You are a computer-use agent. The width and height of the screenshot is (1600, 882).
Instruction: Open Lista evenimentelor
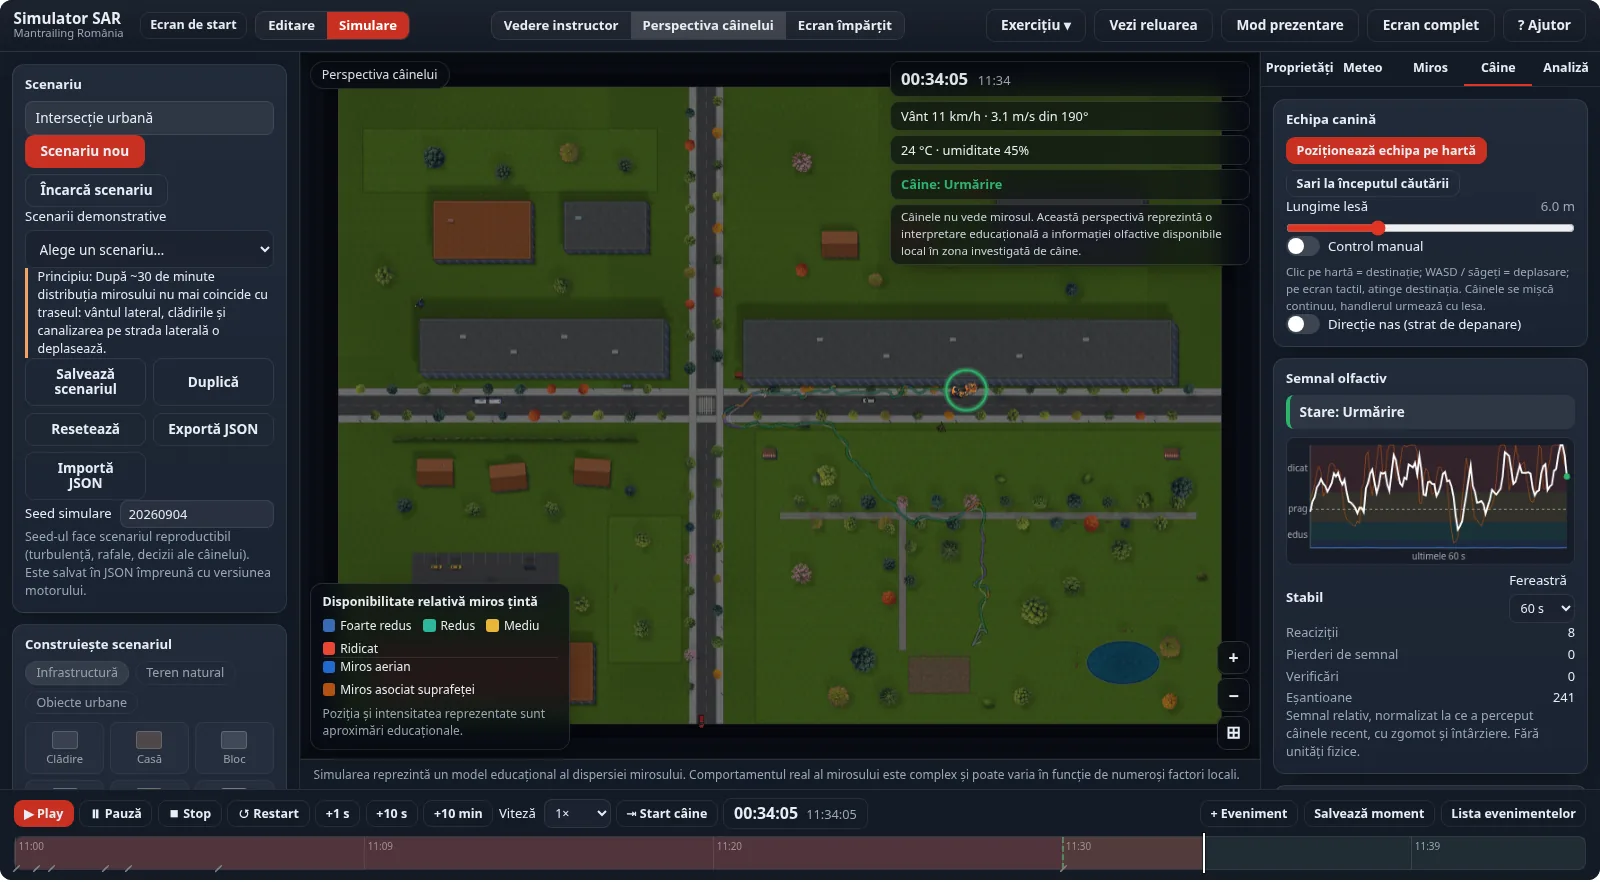pos(1513,814)
